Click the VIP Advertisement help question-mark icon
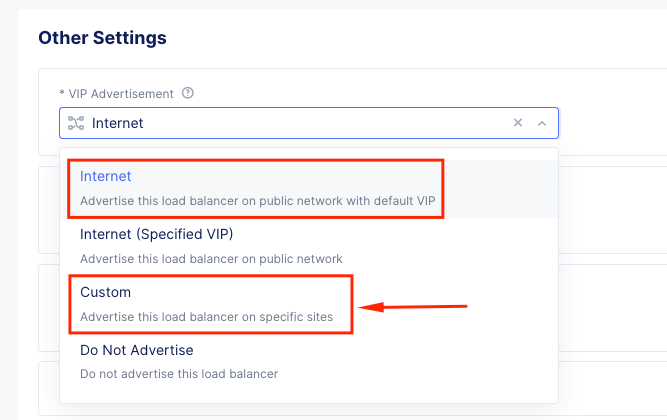The width and height of the screenshot is (667, 420). pyautogui.click(x=187, y=93)
